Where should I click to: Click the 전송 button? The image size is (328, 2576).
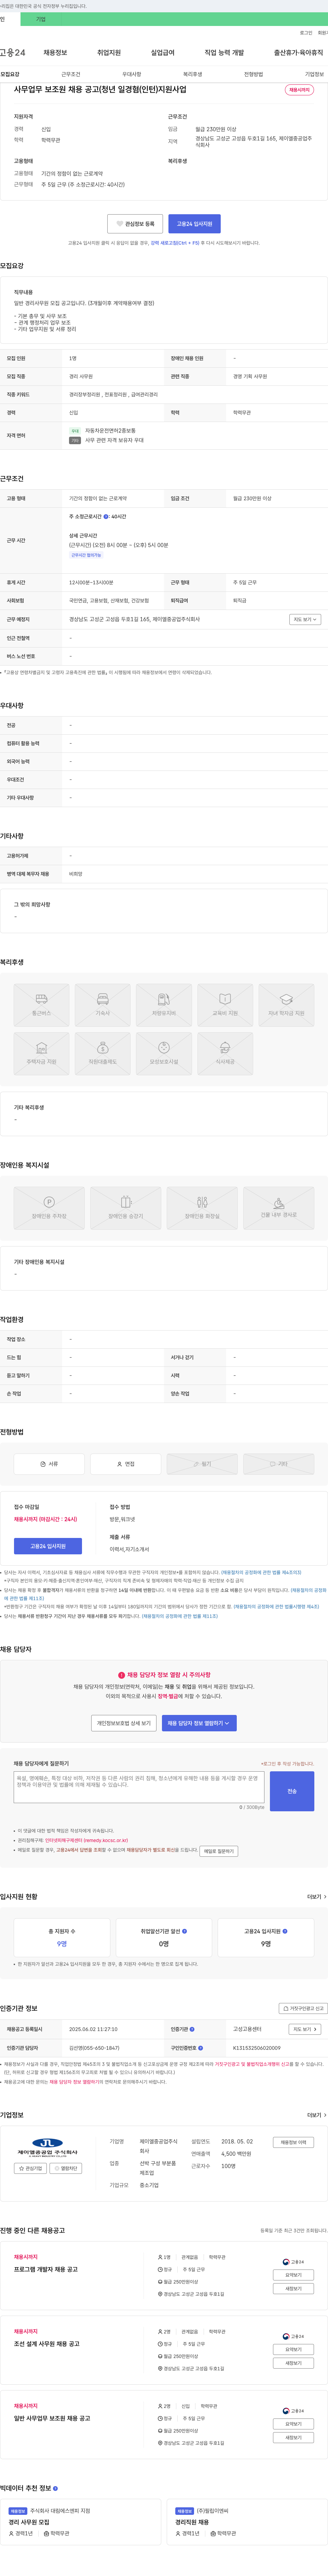click(x=292, y=1791)
